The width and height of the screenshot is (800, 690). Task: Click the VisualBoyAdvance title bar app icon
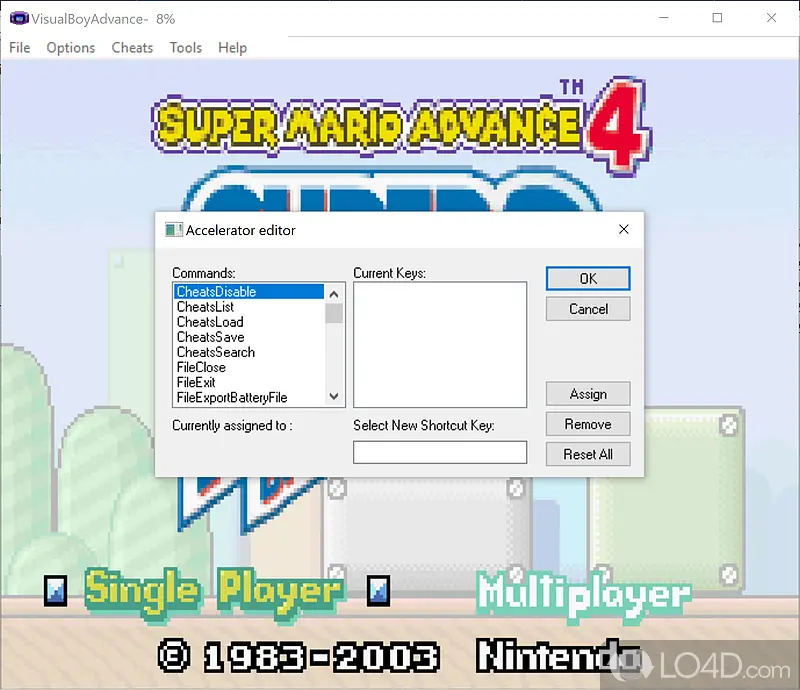17,18
